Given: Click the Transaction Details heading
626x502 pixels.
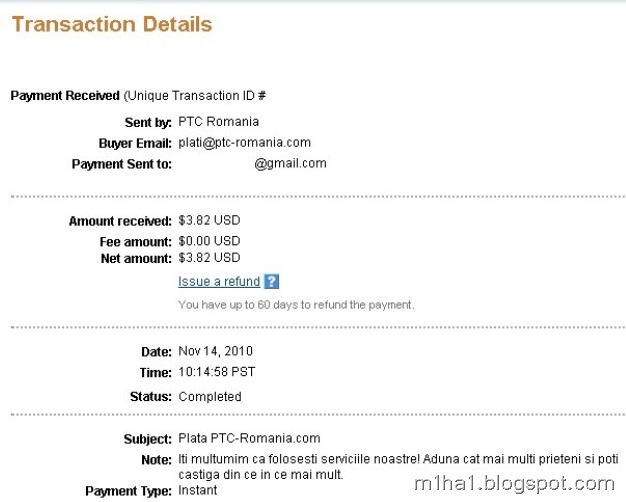Looking at the screenshot, I should [x=112, y=24].
